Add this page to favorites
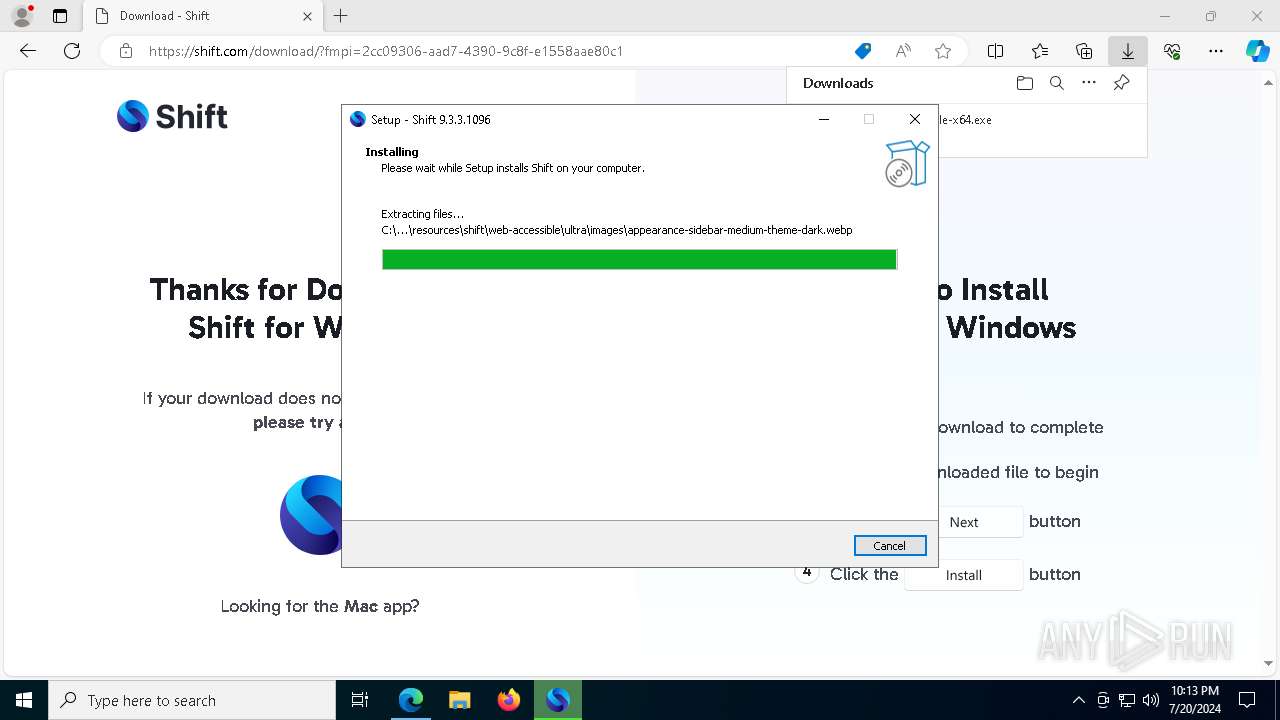Viewport: 1280px width, 720px height. (x=942, y=51)
